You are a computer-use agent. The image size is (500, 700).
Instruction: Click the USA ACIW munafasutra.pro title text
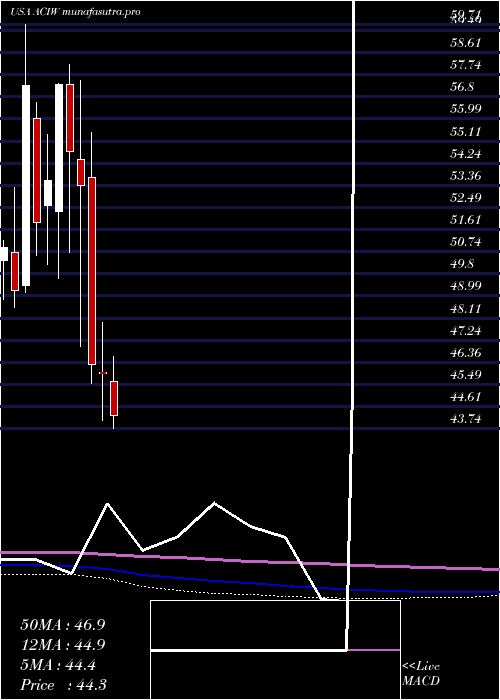coord(75,12)
